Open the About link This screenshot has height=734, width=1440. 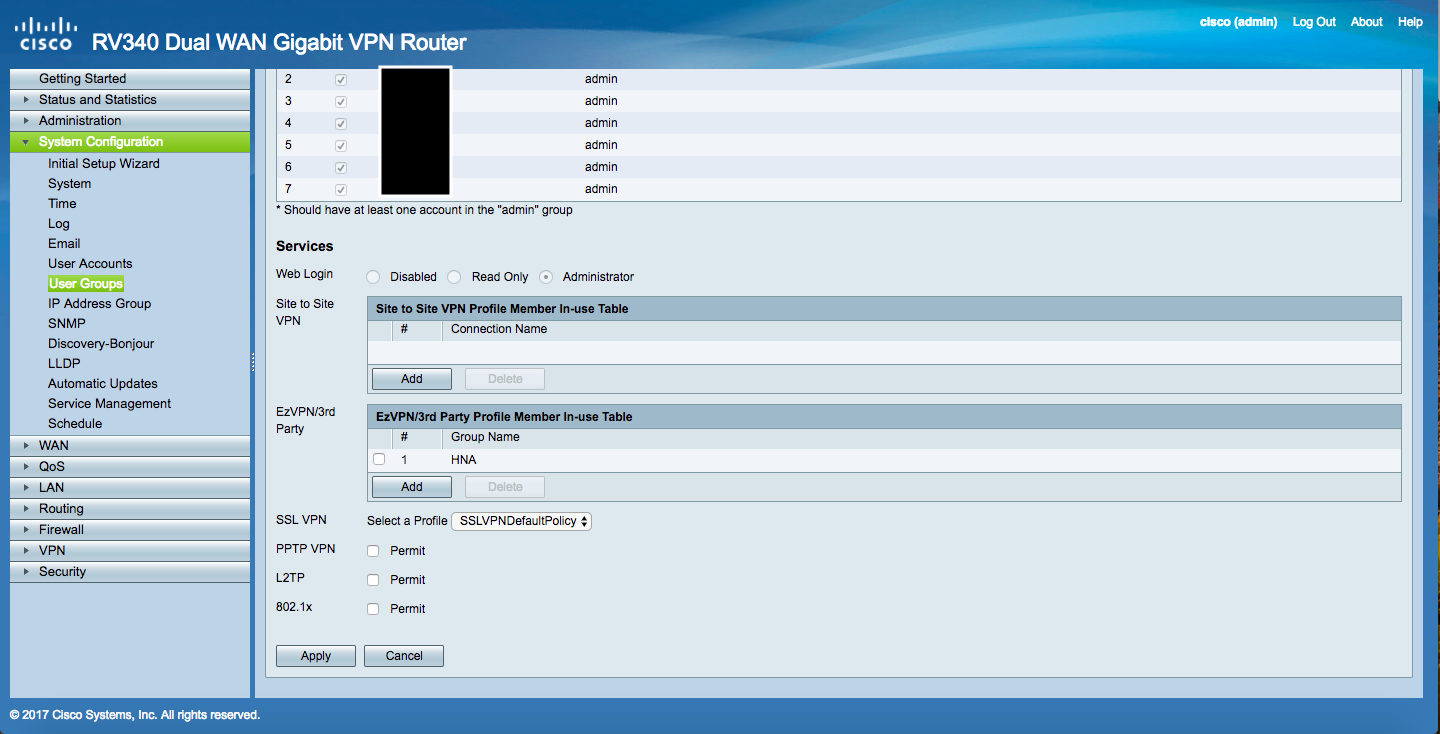pos(1366,22)
